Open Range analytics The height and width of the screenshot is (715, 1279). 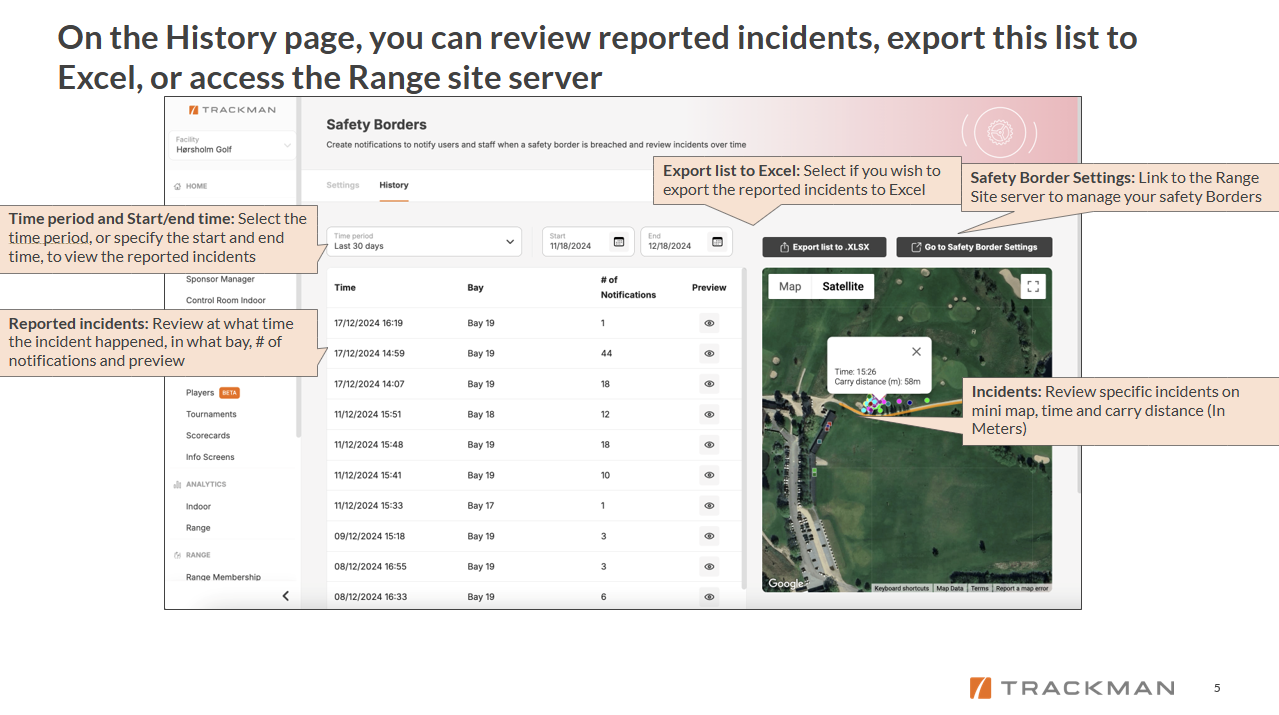[x=198, y=528]
